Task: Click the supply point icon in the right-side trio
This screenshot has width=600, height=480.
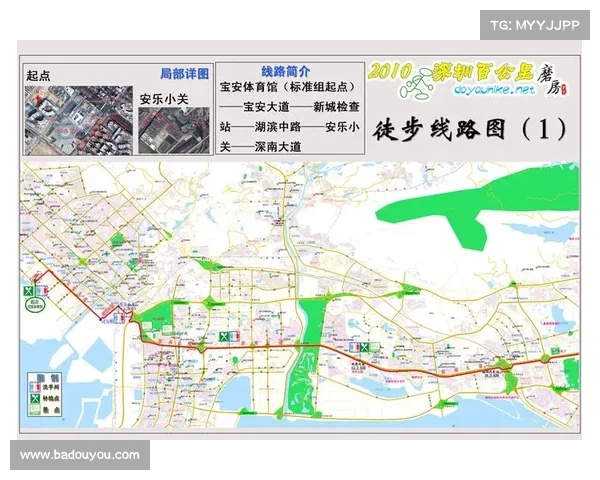Action: click(364, 348)
